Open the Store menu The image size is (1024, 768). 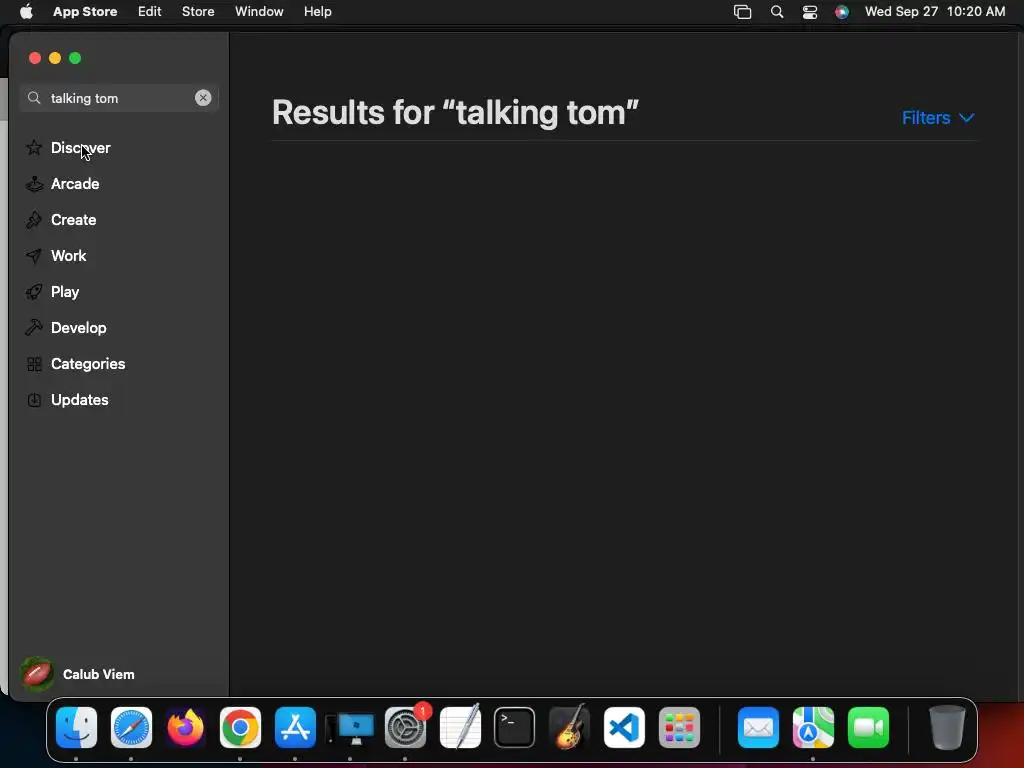[x=198, y=11]
